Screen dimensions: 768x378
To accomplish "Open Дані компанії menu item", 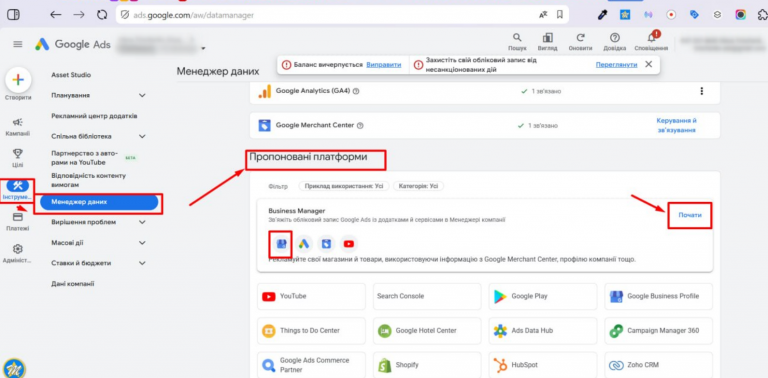I will tap(72, 284).
